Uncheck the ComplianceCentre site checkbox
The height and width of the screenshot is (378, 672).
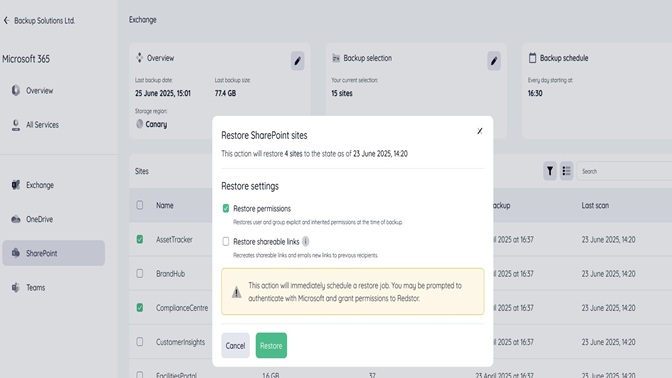(140, 308)
